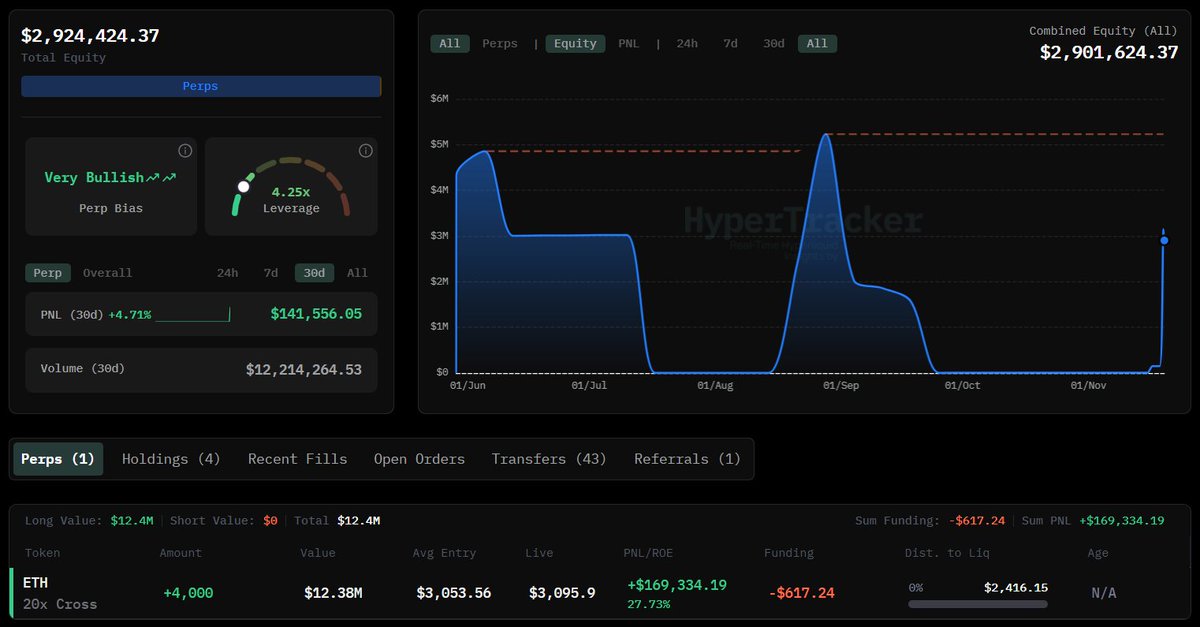Click the blue endpoint dot on the equity chart
This screenshot has width=1200, height=627.
point(1164,239)
